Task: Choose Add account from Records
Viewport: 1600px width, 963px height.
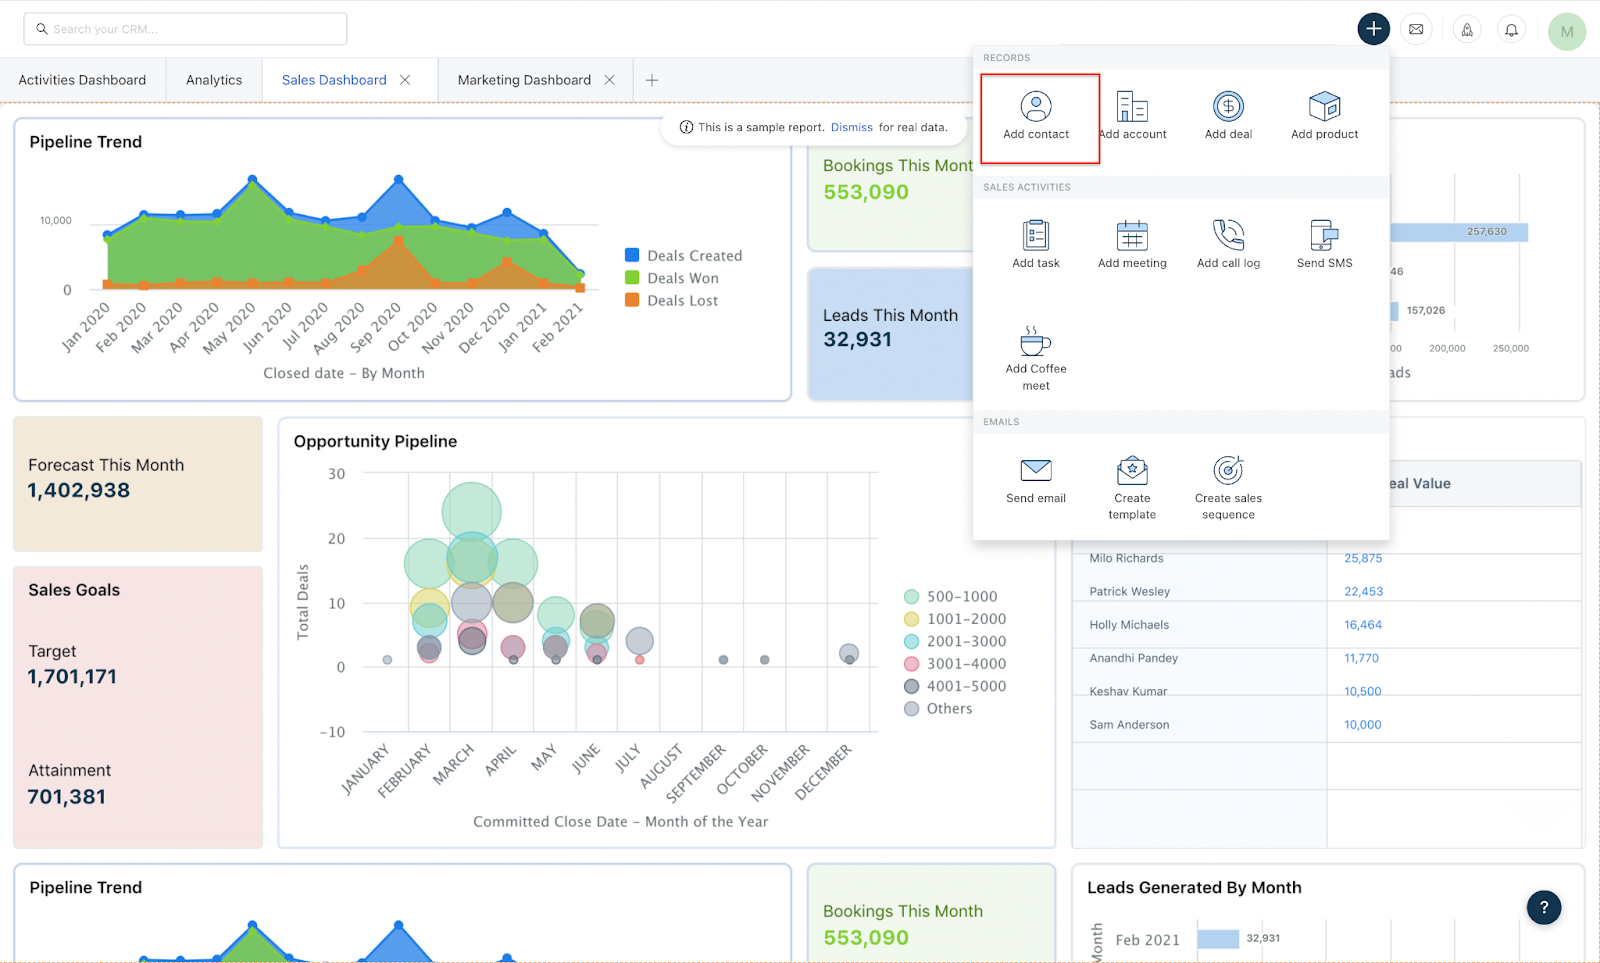Action: 1132,117
